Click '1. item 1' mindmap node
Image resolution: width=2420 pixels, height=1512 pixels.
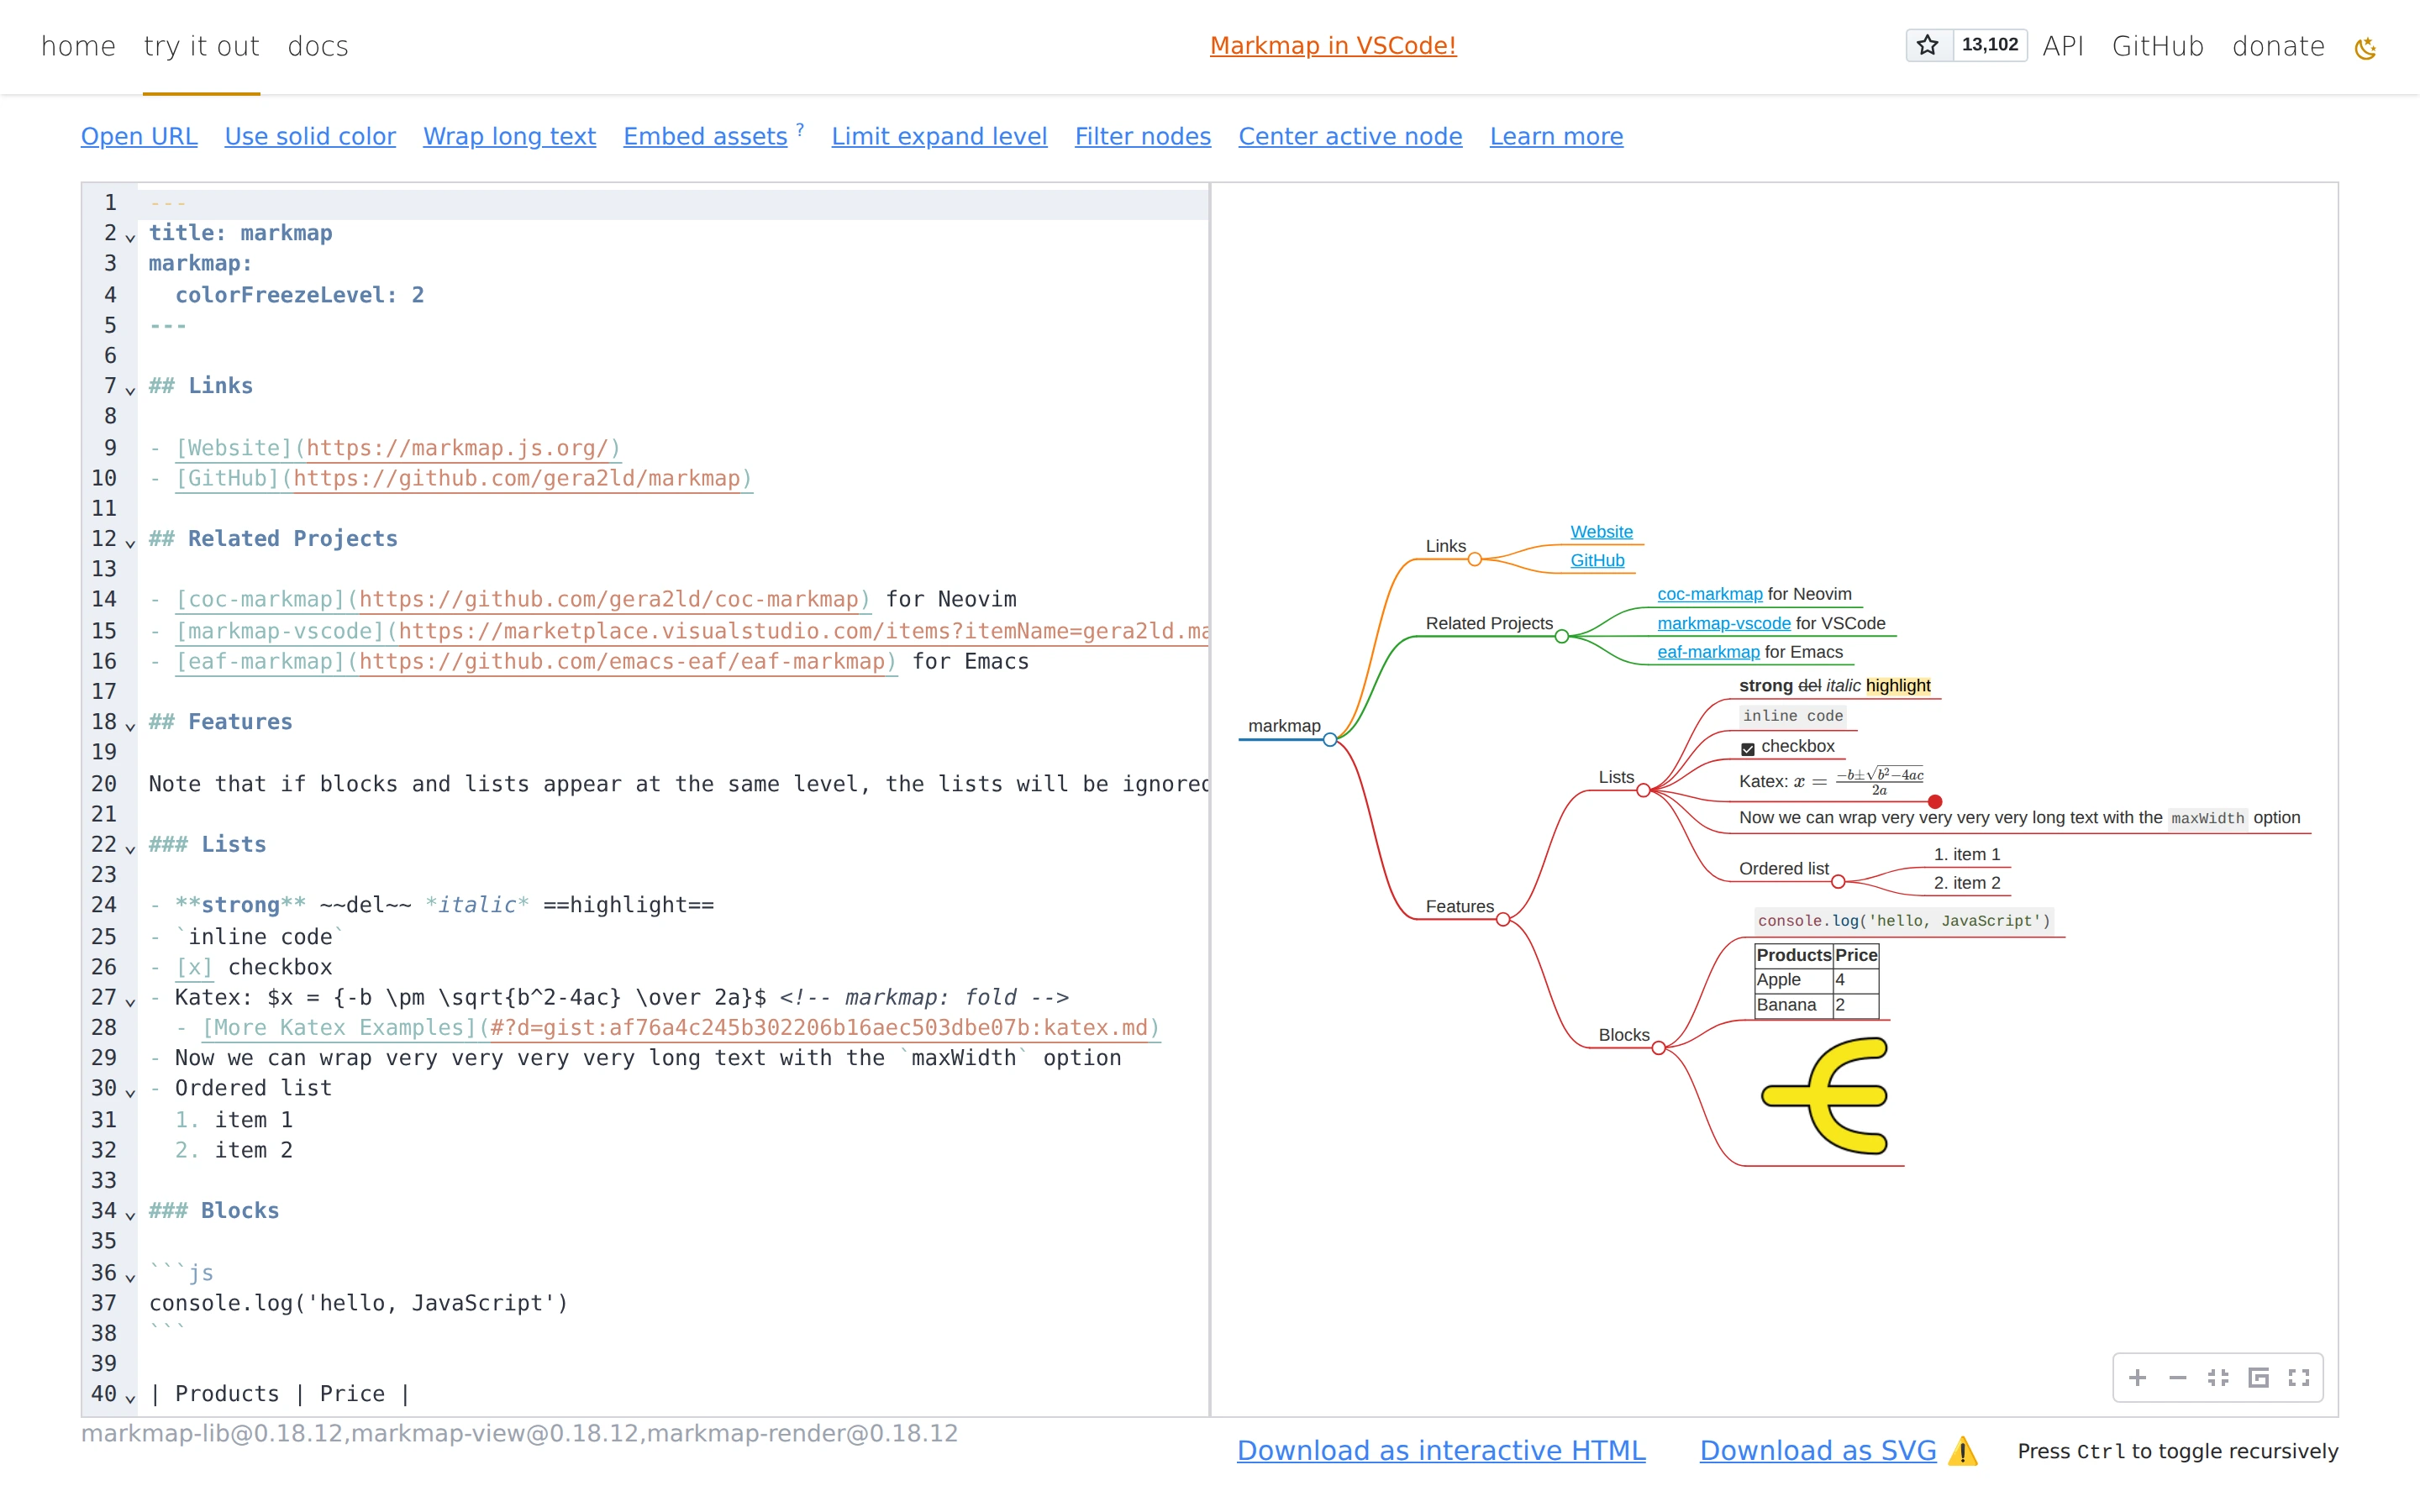click(1967, 854)
